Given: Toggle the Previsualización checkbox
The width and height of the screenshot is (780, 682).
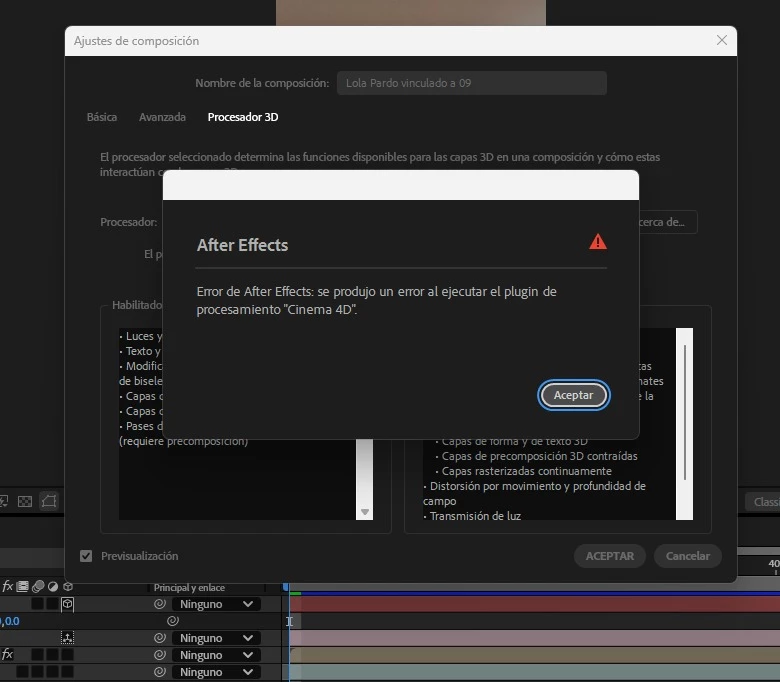Looking at the screenshot, I should click(x=86, y=556).
